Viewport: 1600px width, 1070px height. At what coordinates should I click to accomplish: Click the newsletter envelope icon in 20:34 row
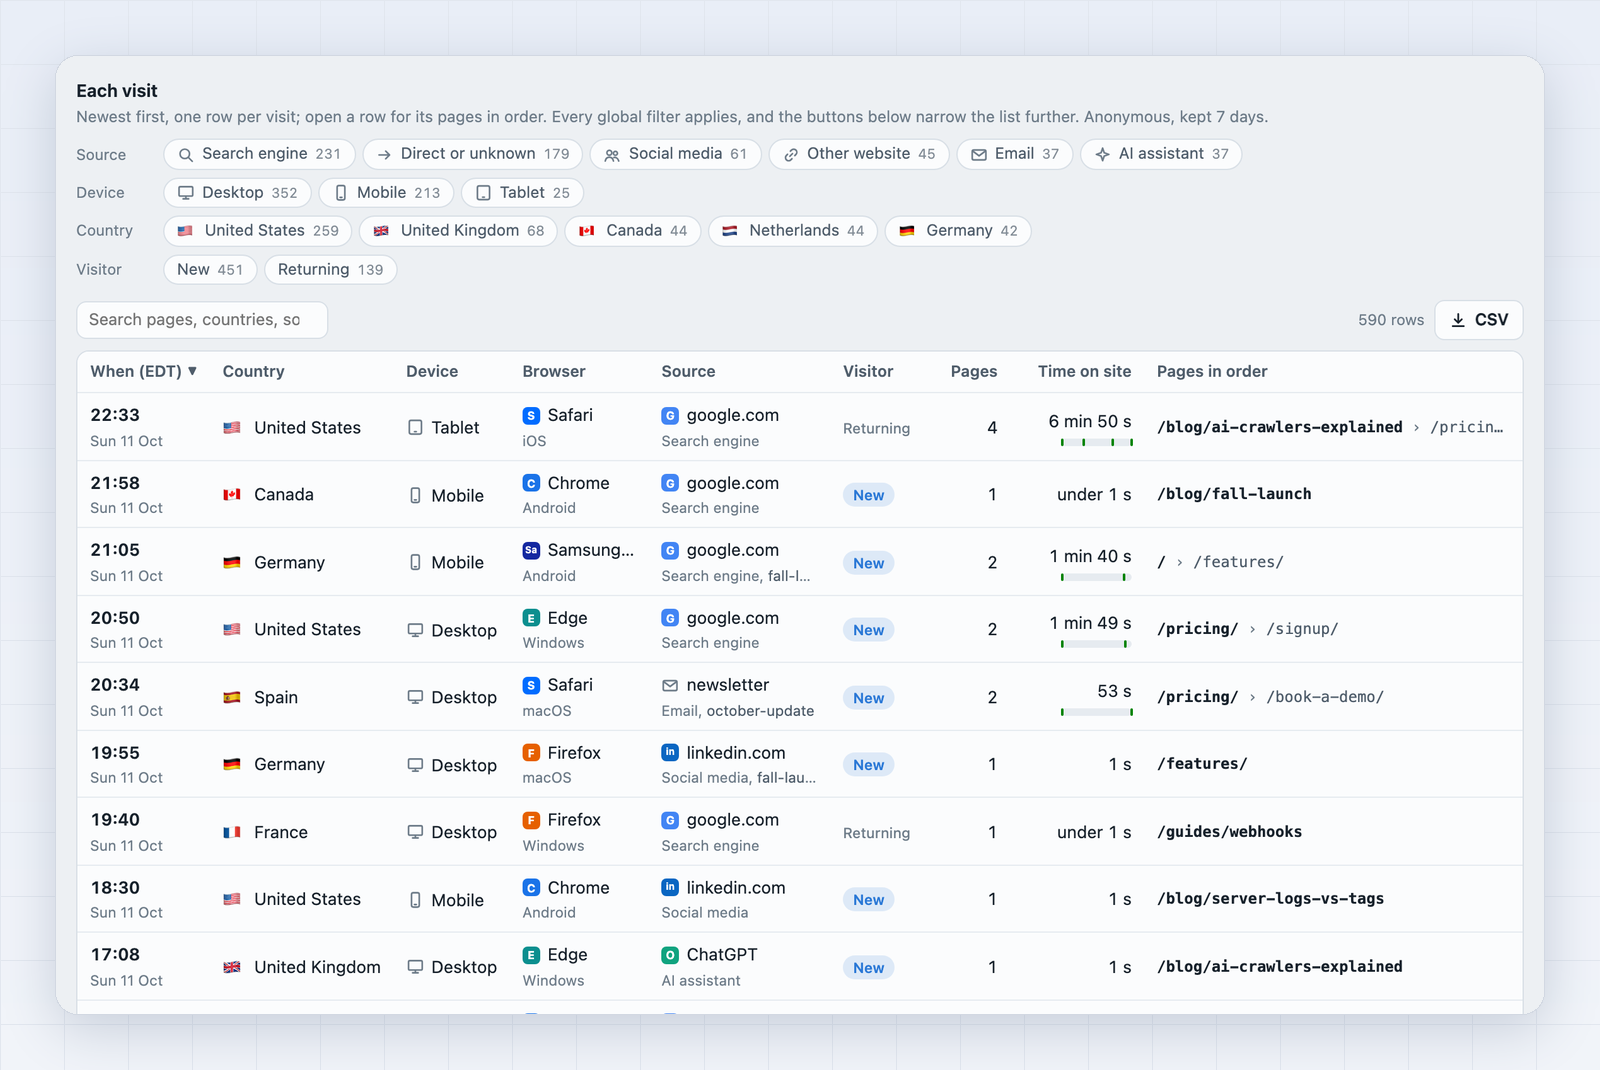[670, 686]
